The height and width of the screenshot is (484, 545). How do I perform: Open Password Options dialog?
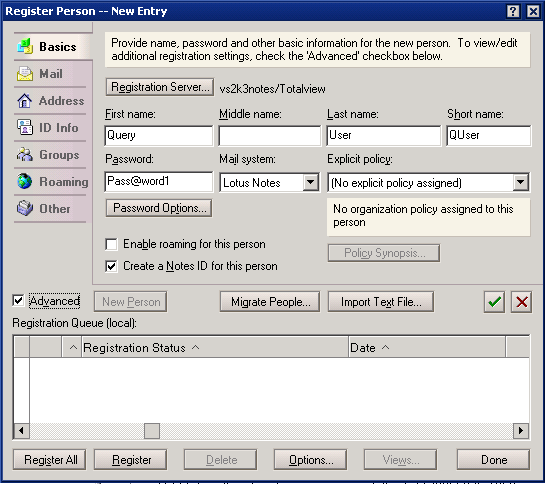point(159,208)
